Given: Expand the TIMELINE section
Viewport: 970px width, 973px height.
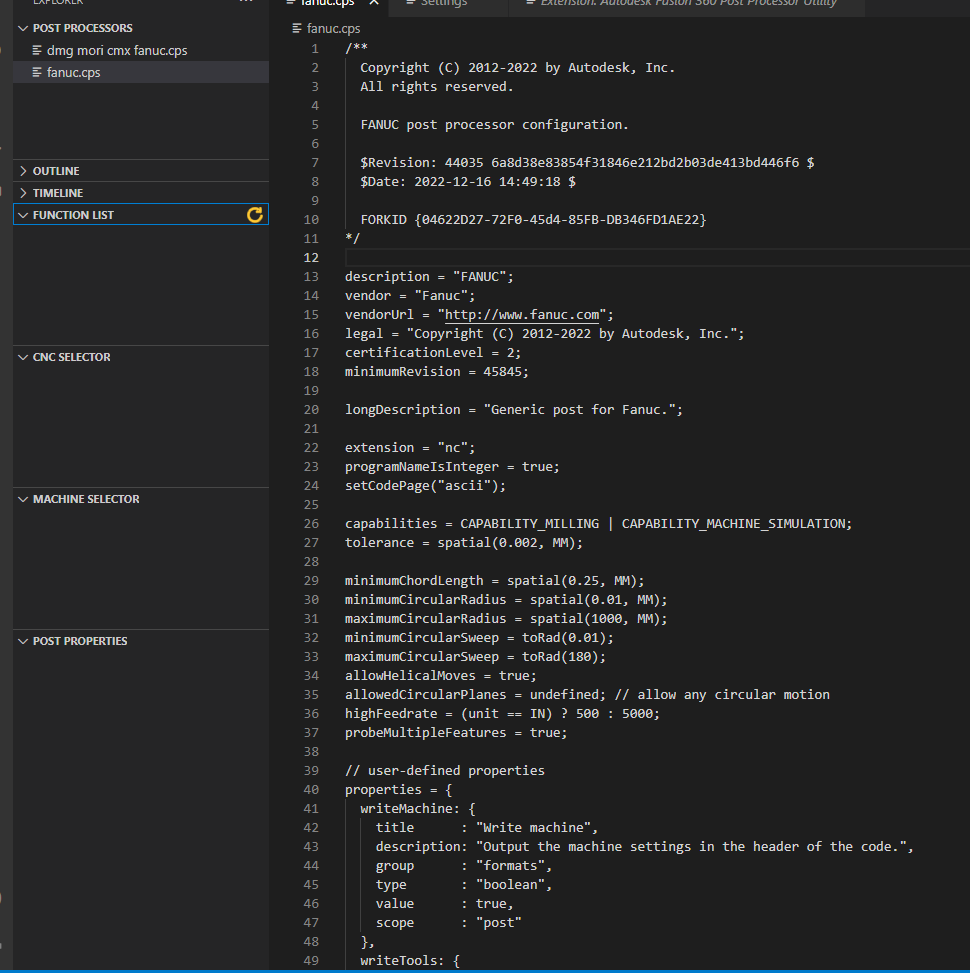Looking at the screenshot, I should tap(23, 193).
